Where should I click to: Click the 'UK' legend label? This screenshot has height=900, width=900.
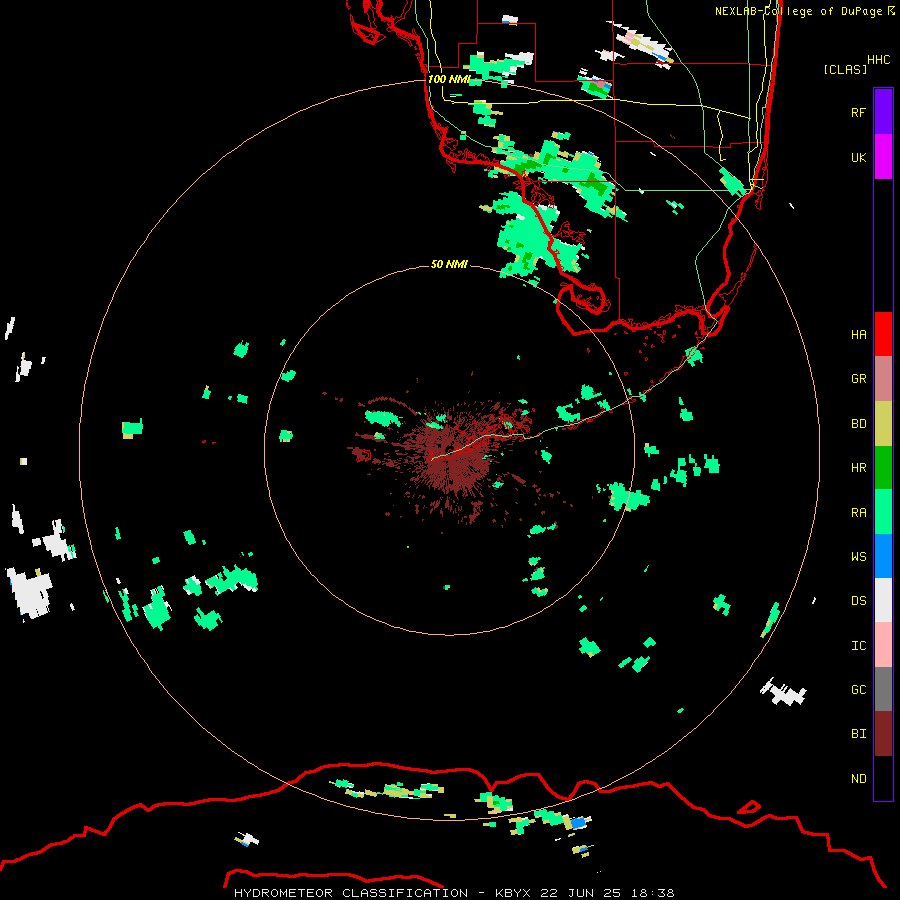pos(858,157)
